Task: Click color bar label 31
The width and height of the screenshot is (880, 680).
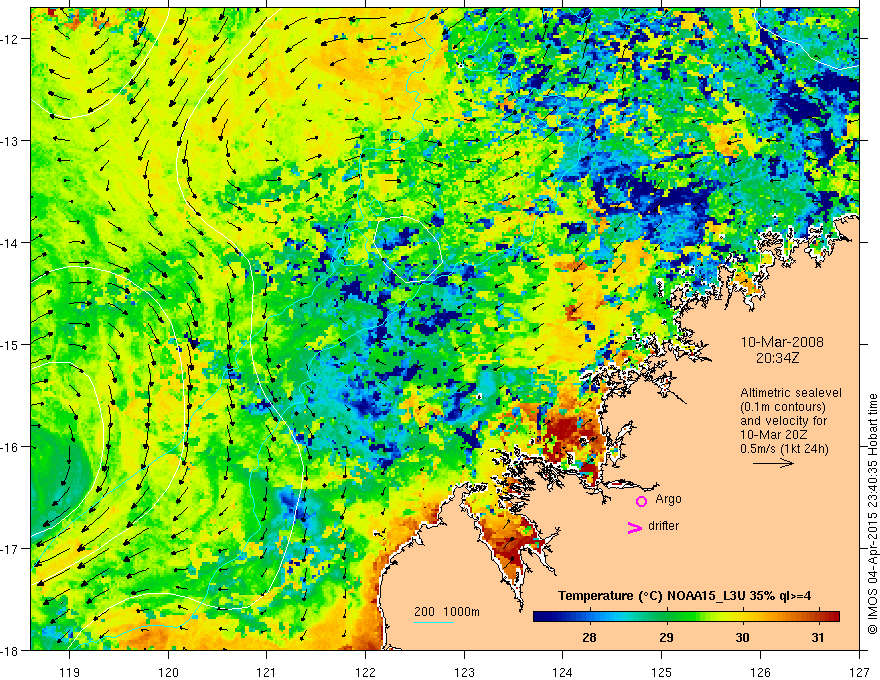Action: pos(818,638)
